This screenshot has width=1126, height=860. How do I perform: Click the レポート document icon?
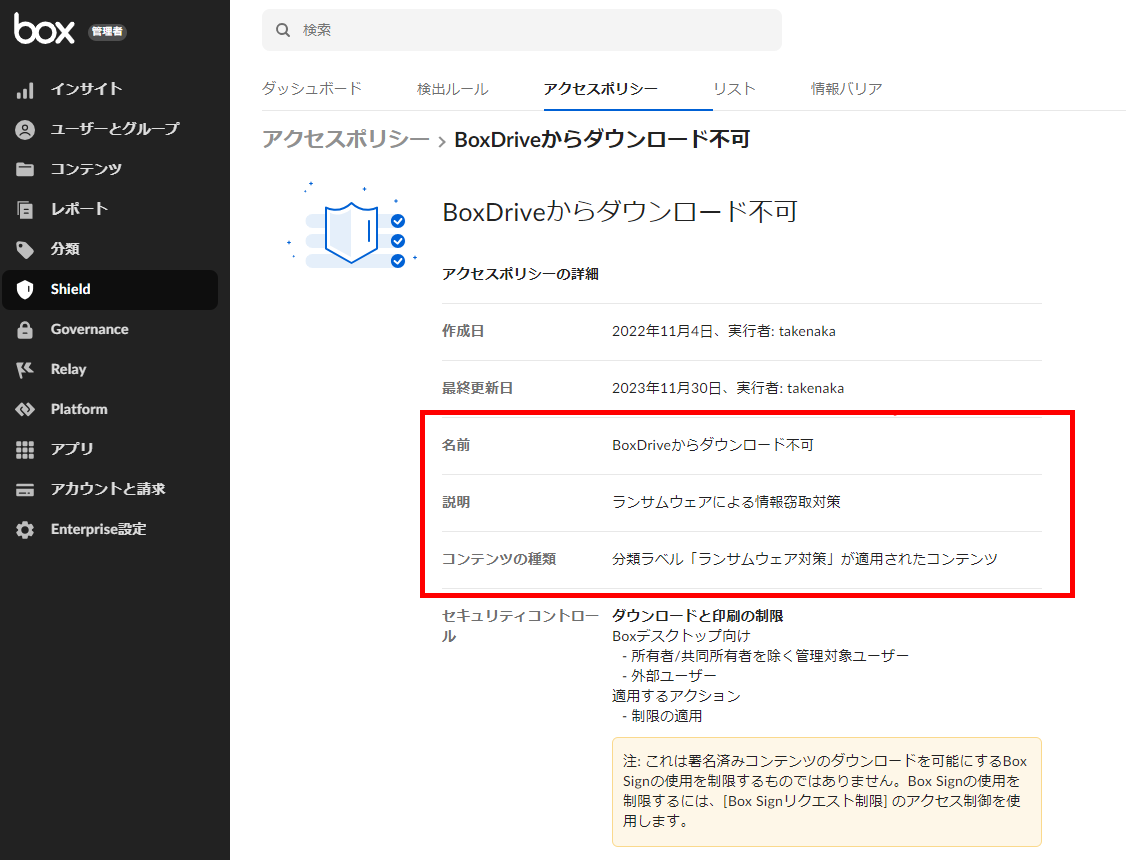[x=25, y=210]
